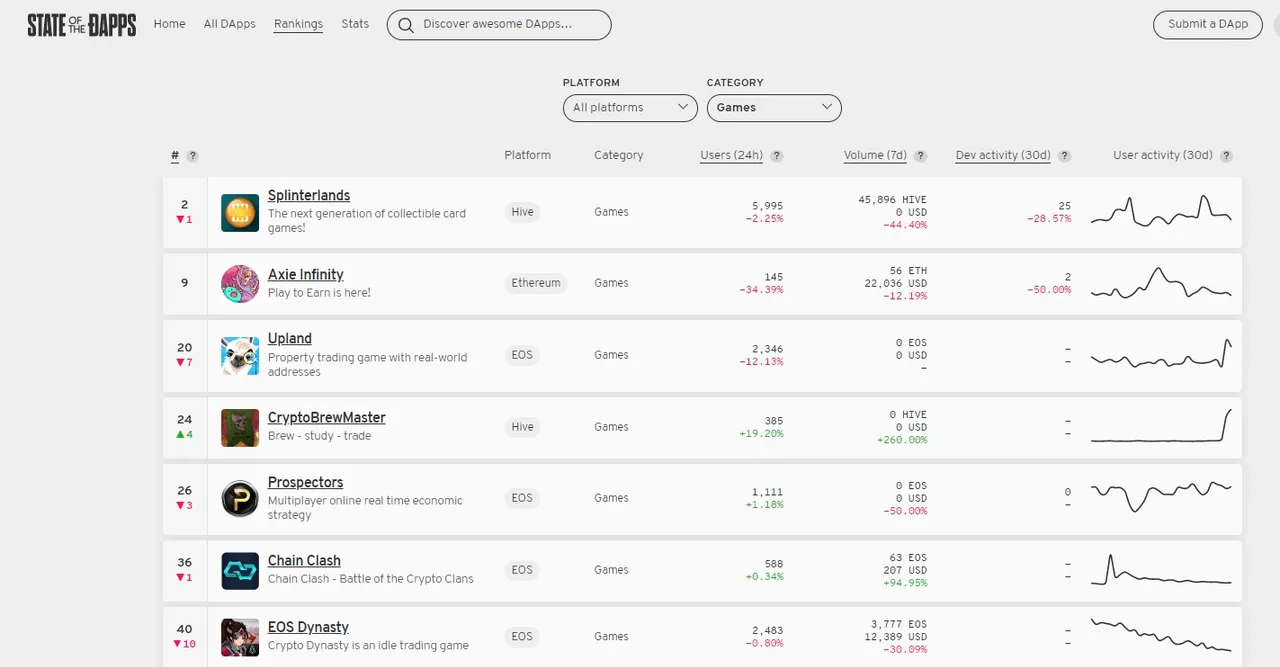Image resolution: width=1280 pixels, height=667 pixels.
Task: Click help icon next to User activity (30d)
Action: pyautogui.click(x=1227, y=156)
